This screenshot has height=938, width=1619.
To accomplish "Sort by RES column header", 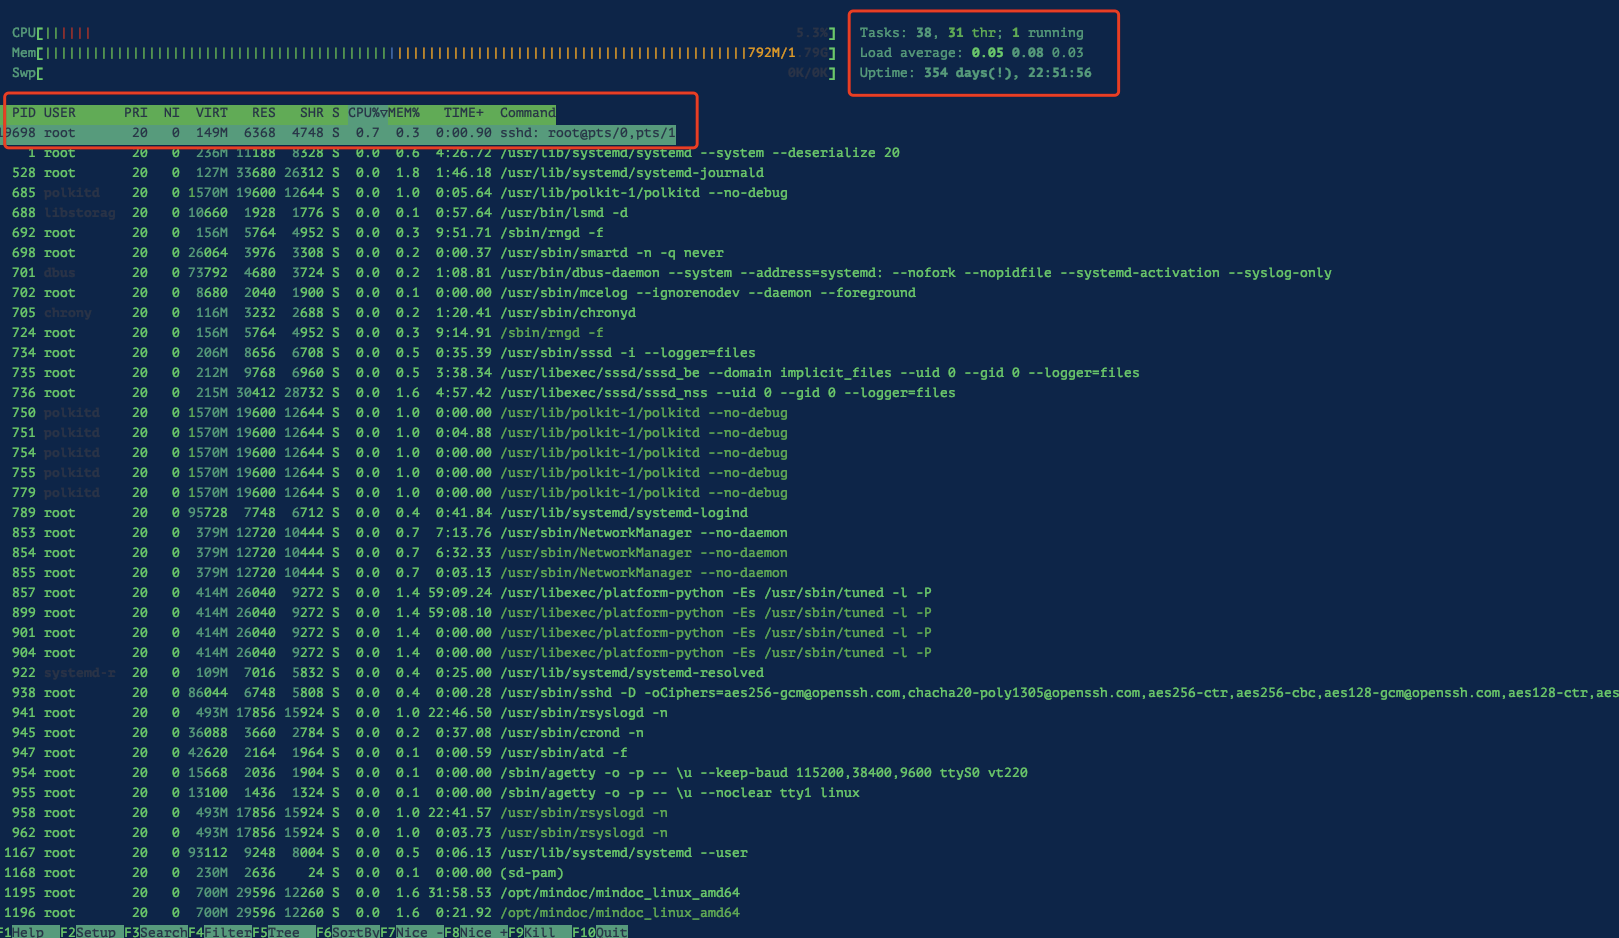I will (x=264, y=113).
